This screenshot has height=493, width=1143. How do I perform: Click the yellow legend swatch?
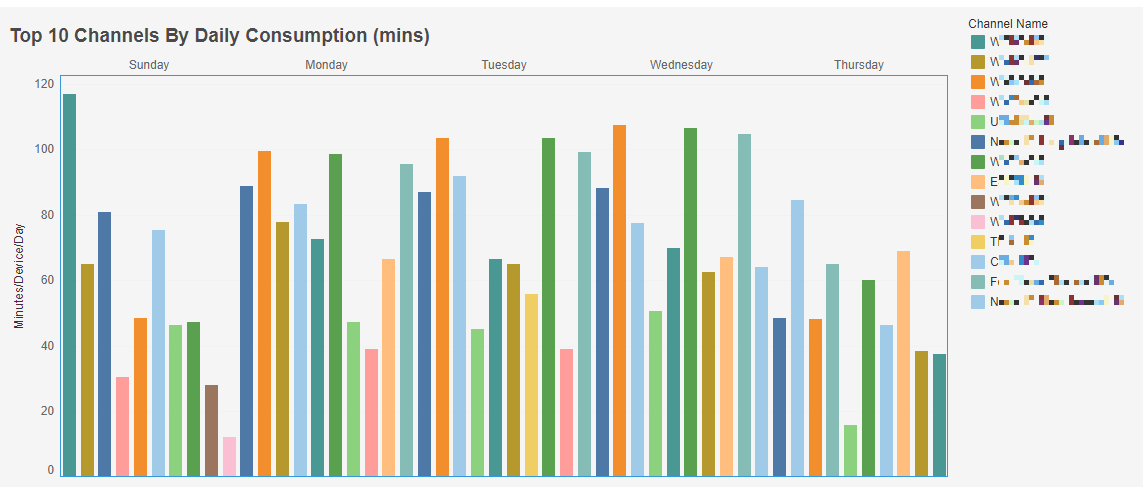coord(978,241)
